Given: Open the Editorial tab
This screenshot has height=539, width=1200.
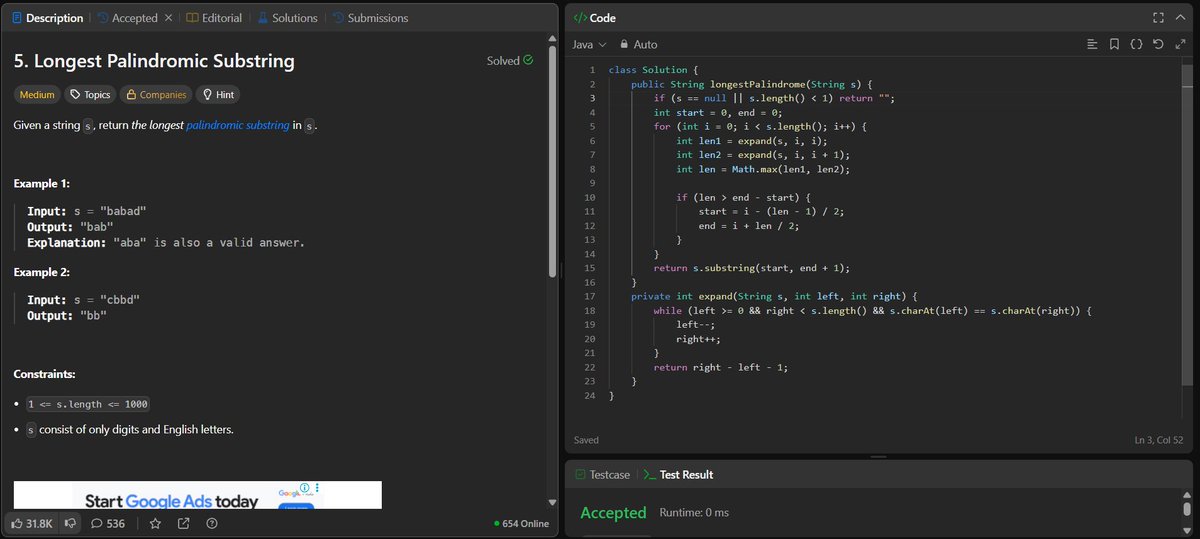Looking at the screenshot, I should 214,18.
